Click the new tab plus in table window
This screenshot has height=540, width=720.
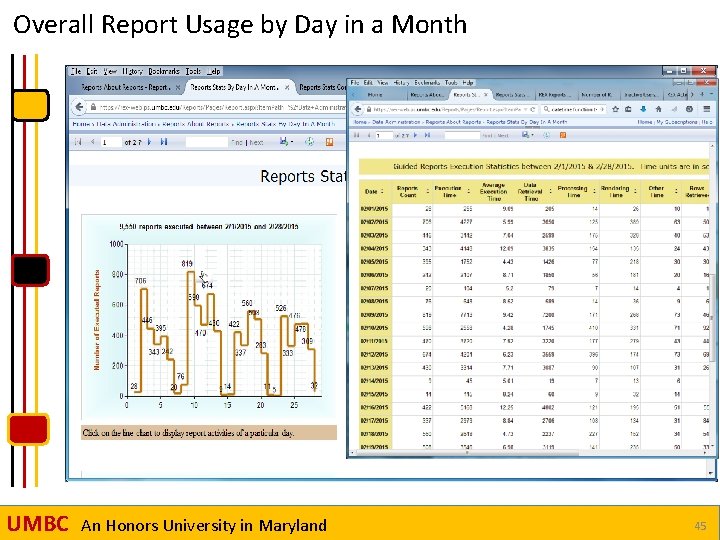pyautogui.click(x=702, y=94)
